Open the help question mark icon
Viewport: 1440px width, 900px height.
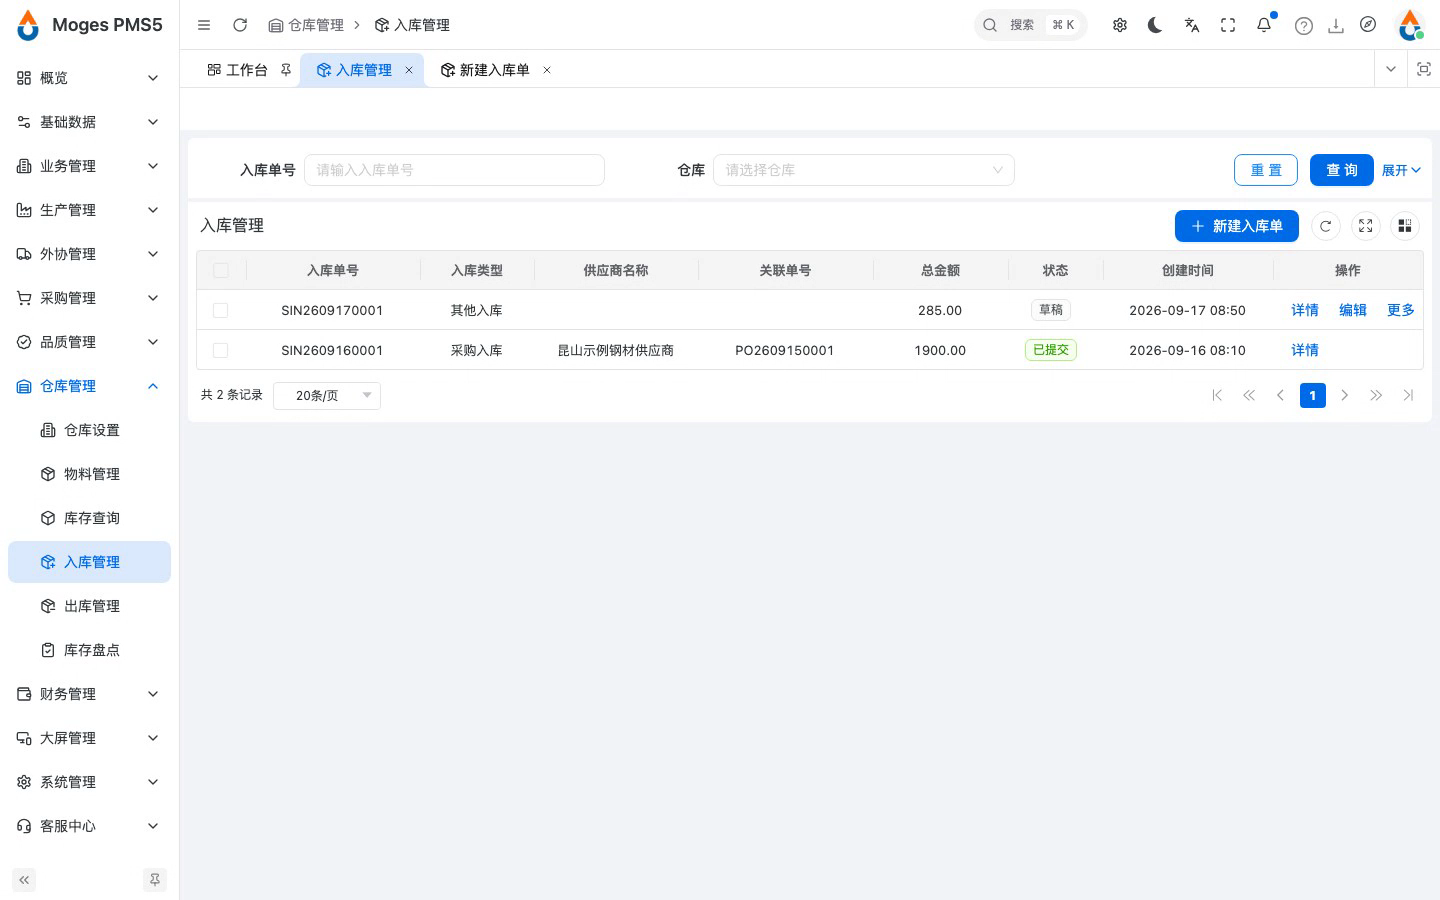coord(1304,26)
